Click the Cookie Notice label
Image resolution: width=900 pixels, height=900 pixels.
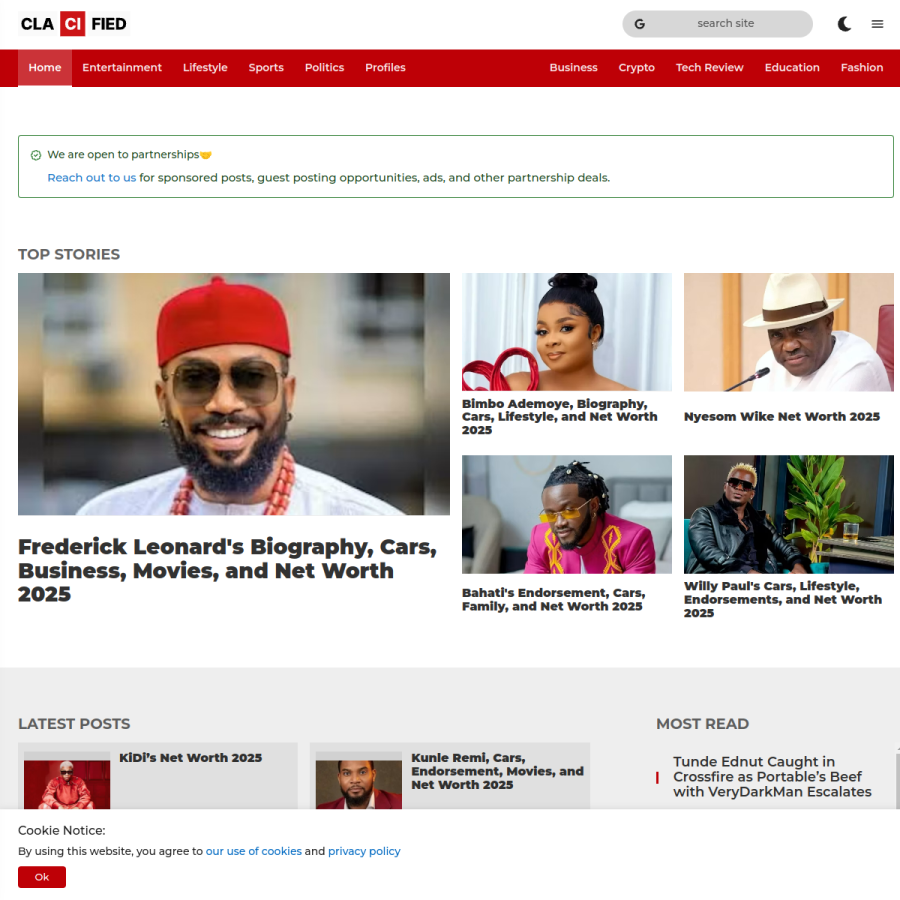coord(61,831)
